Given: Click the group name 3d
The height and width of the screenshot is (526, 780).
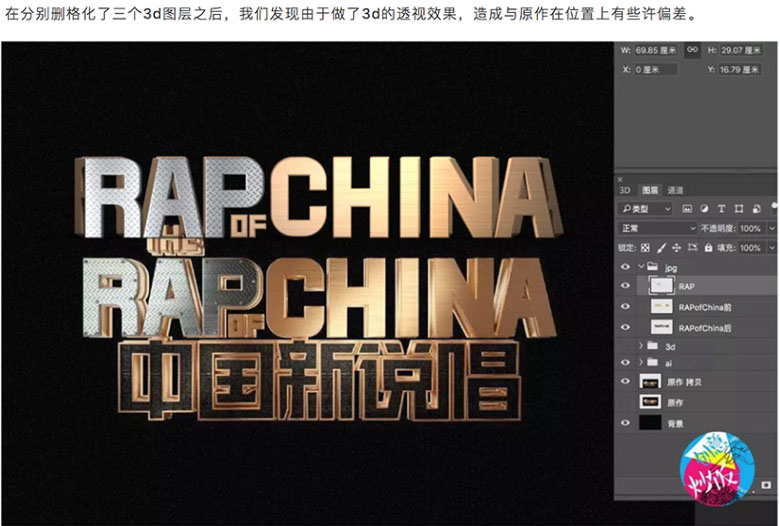Looking at the screenshot, I should coord(670,346).
